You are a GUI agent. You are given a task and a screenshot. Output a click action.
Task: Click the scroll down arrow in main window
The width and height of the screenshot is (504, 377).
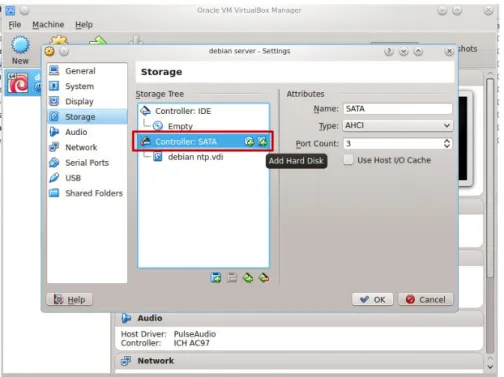coord(490,367)
